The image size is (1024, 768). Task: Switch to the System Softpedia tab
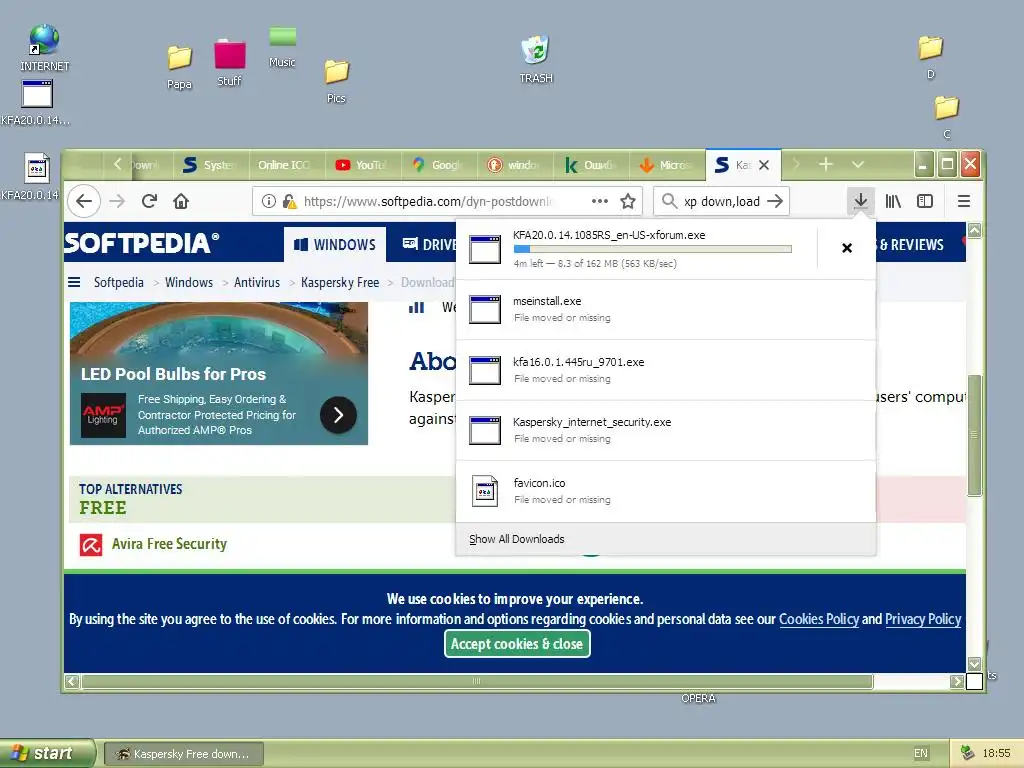(211, 165)
